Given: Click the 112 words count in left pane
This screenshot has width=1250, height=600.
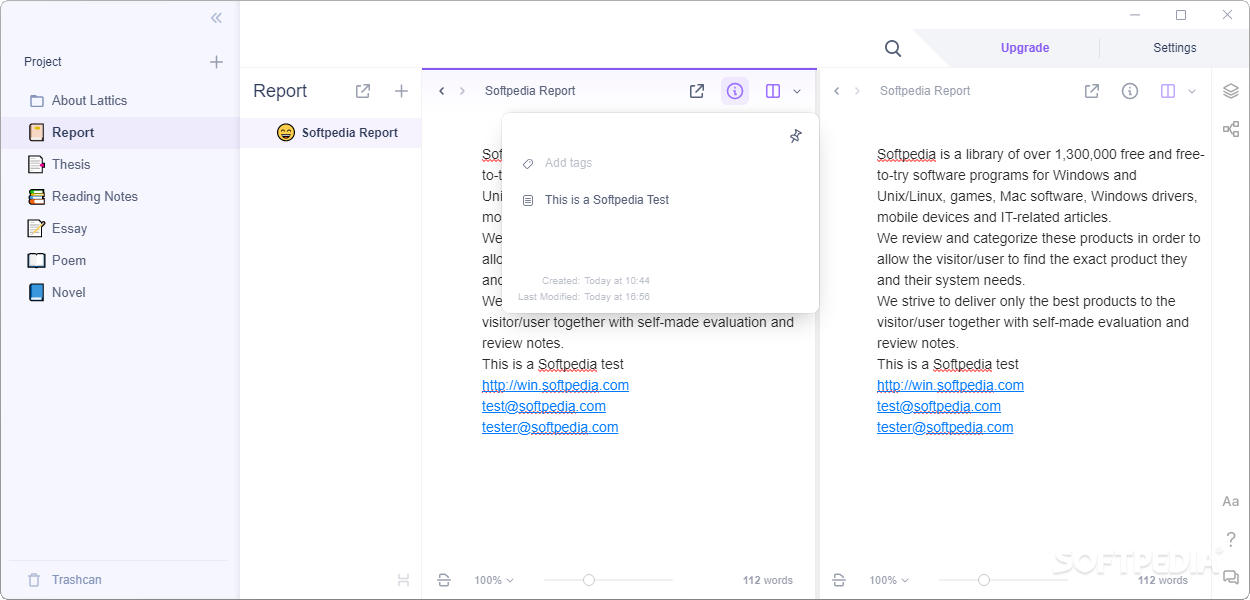Looking at the screenshot, I should point(768,580).
